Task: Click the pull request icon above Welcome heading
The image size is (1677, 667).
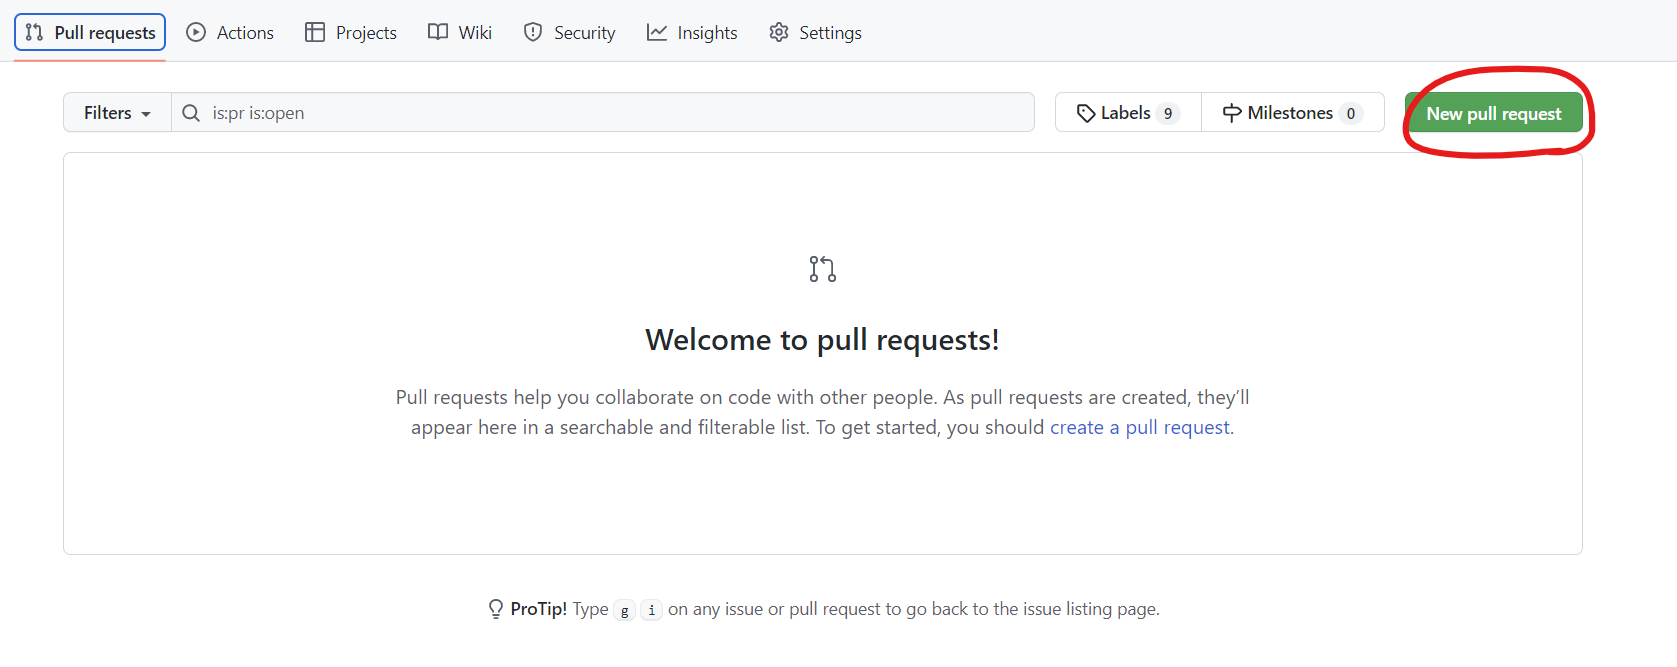Action: [x=823, y=269]
